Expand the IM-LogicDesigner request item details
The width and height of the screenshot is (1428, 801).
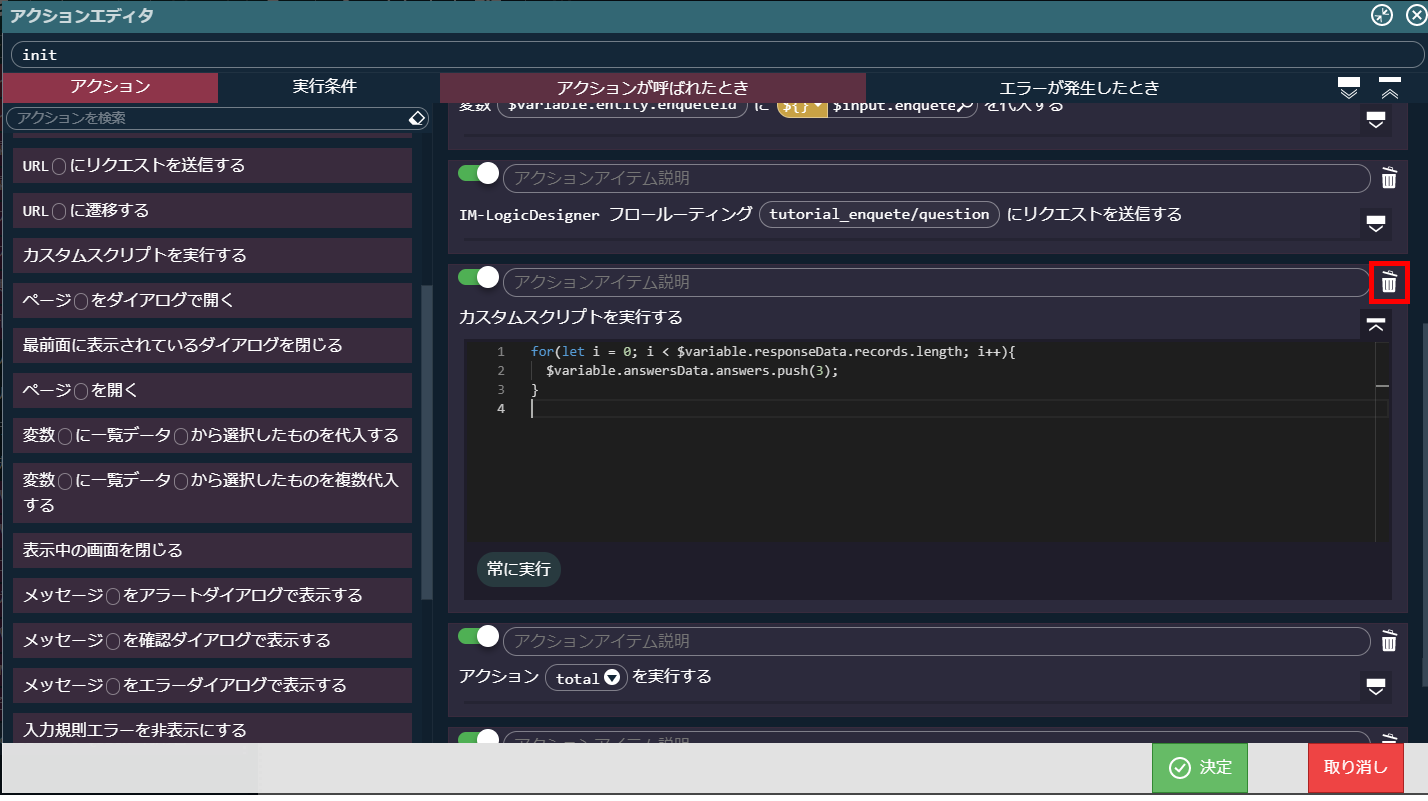coord(1376,223)
